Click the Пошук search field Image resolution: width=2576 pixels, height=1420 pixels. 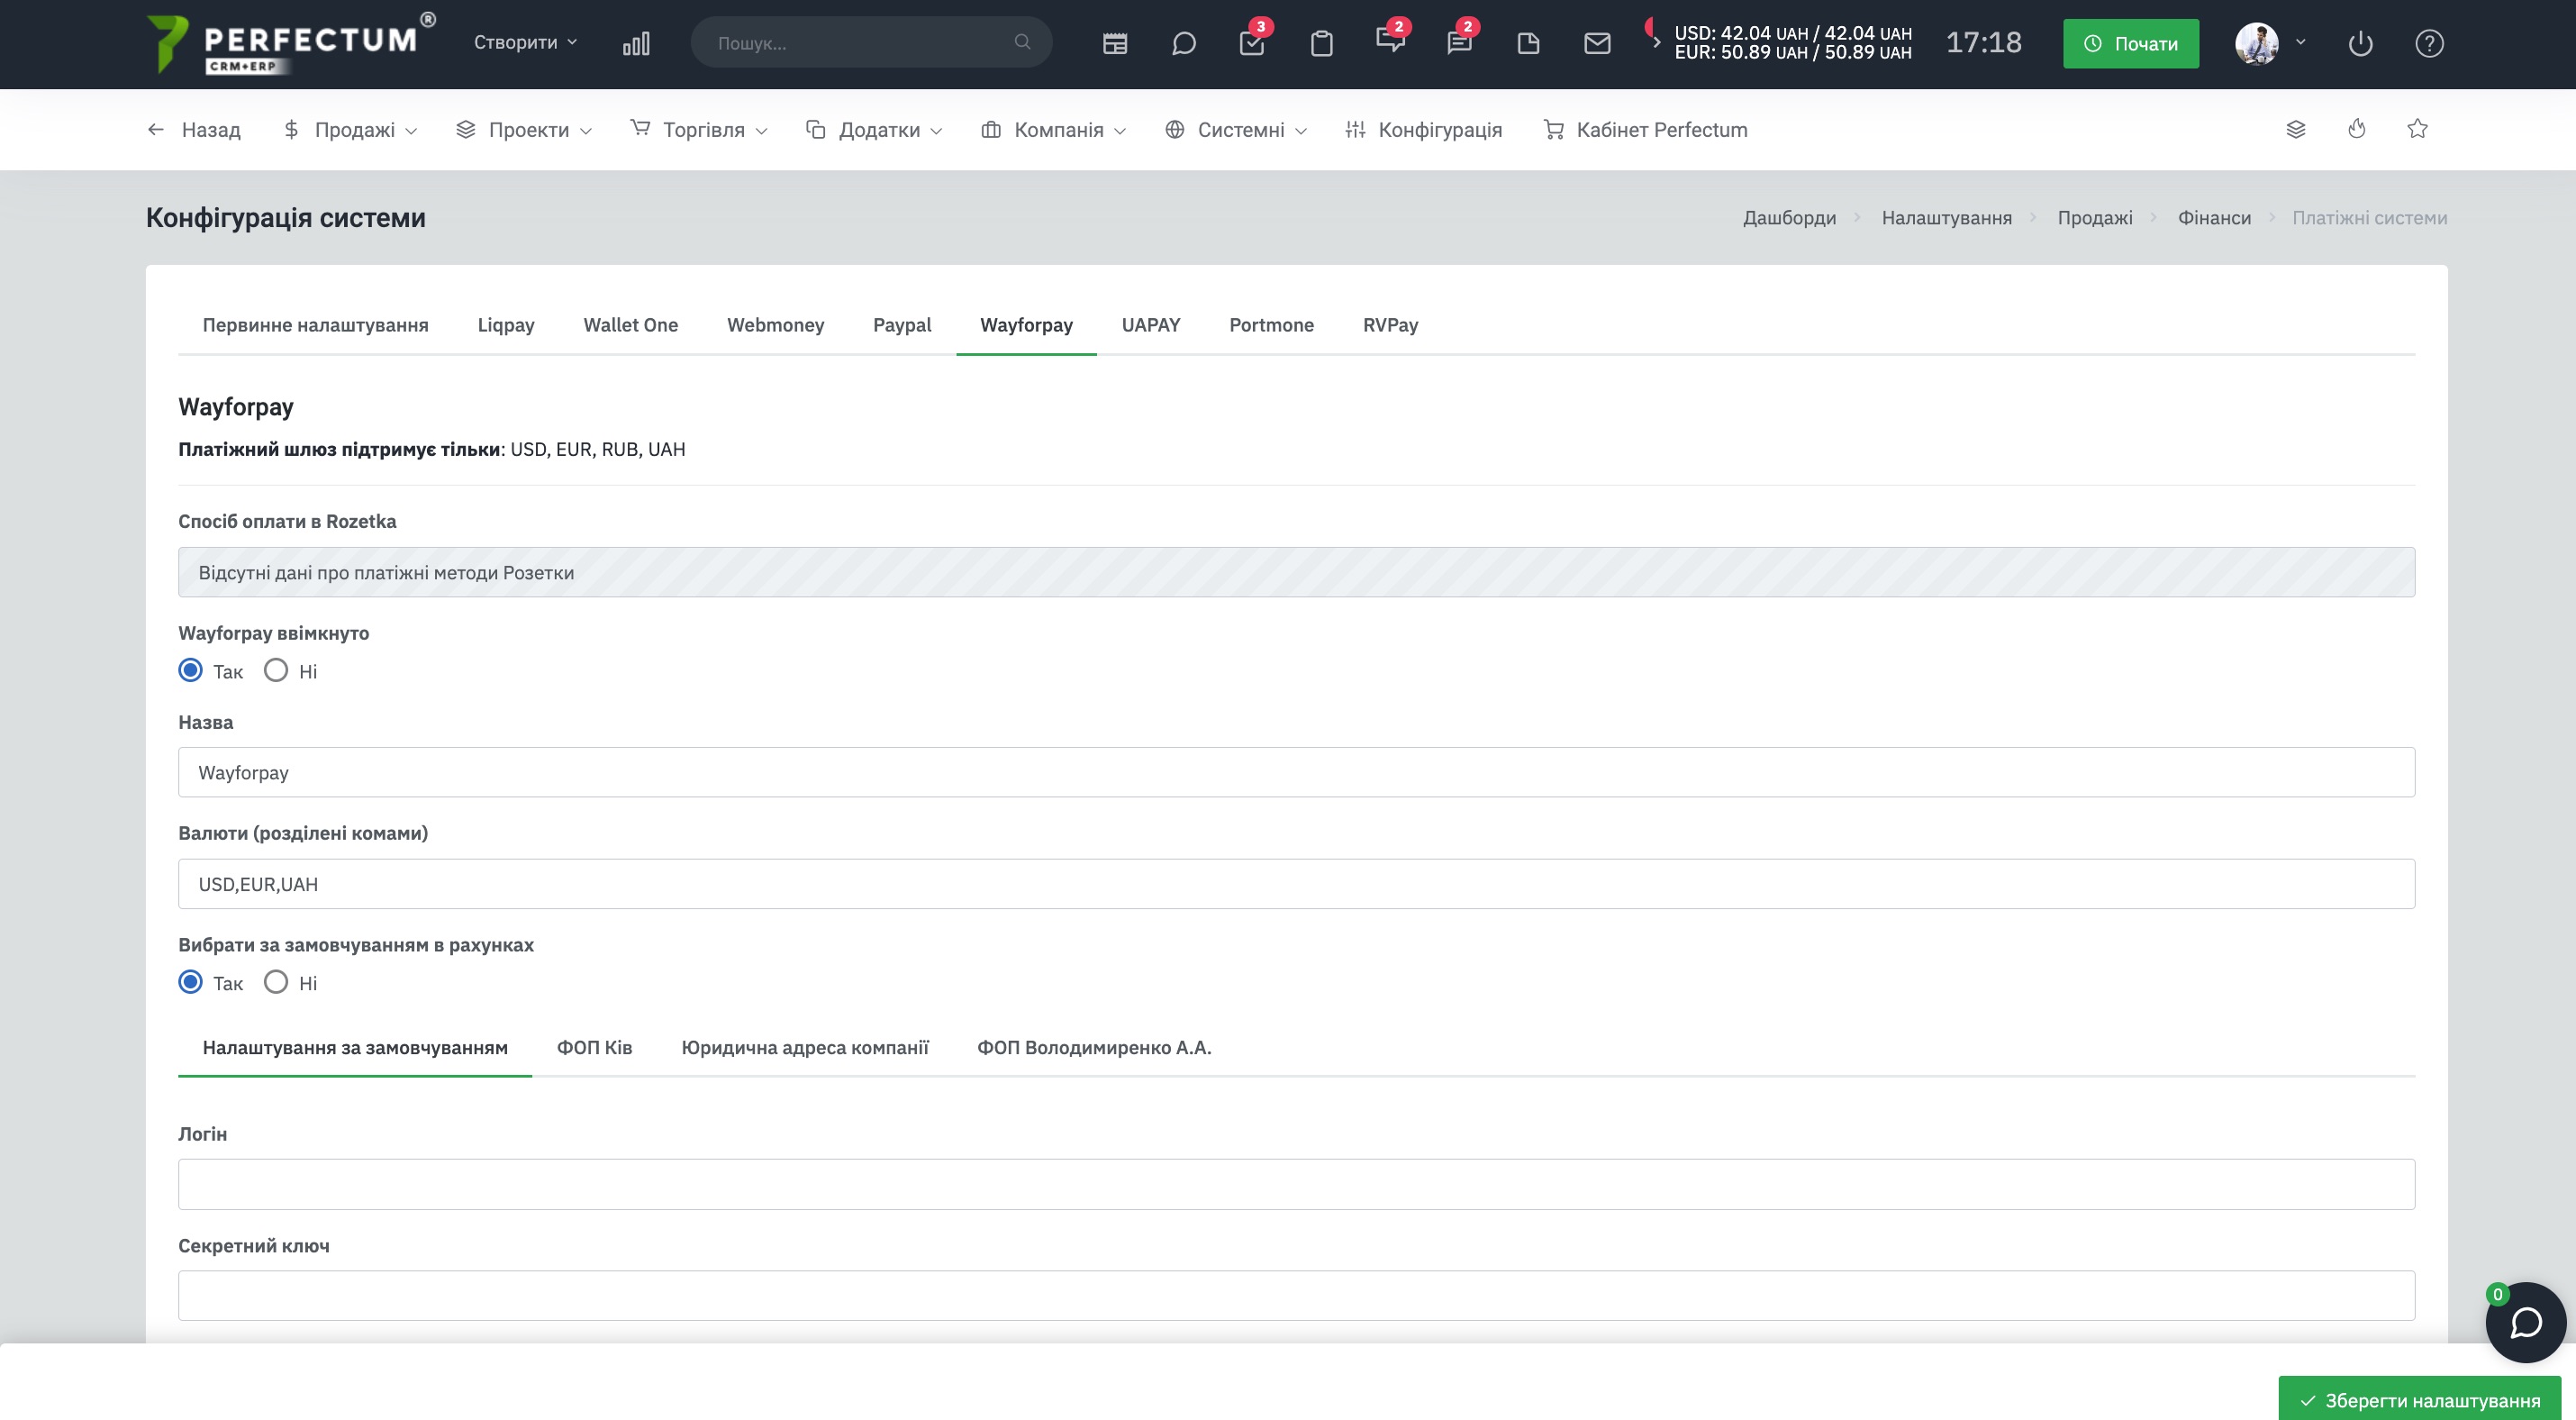click(x=871, y=42)
